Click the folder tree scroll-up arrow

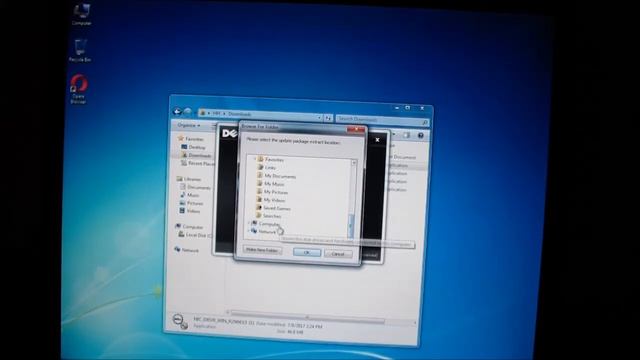tap(354, 163)
